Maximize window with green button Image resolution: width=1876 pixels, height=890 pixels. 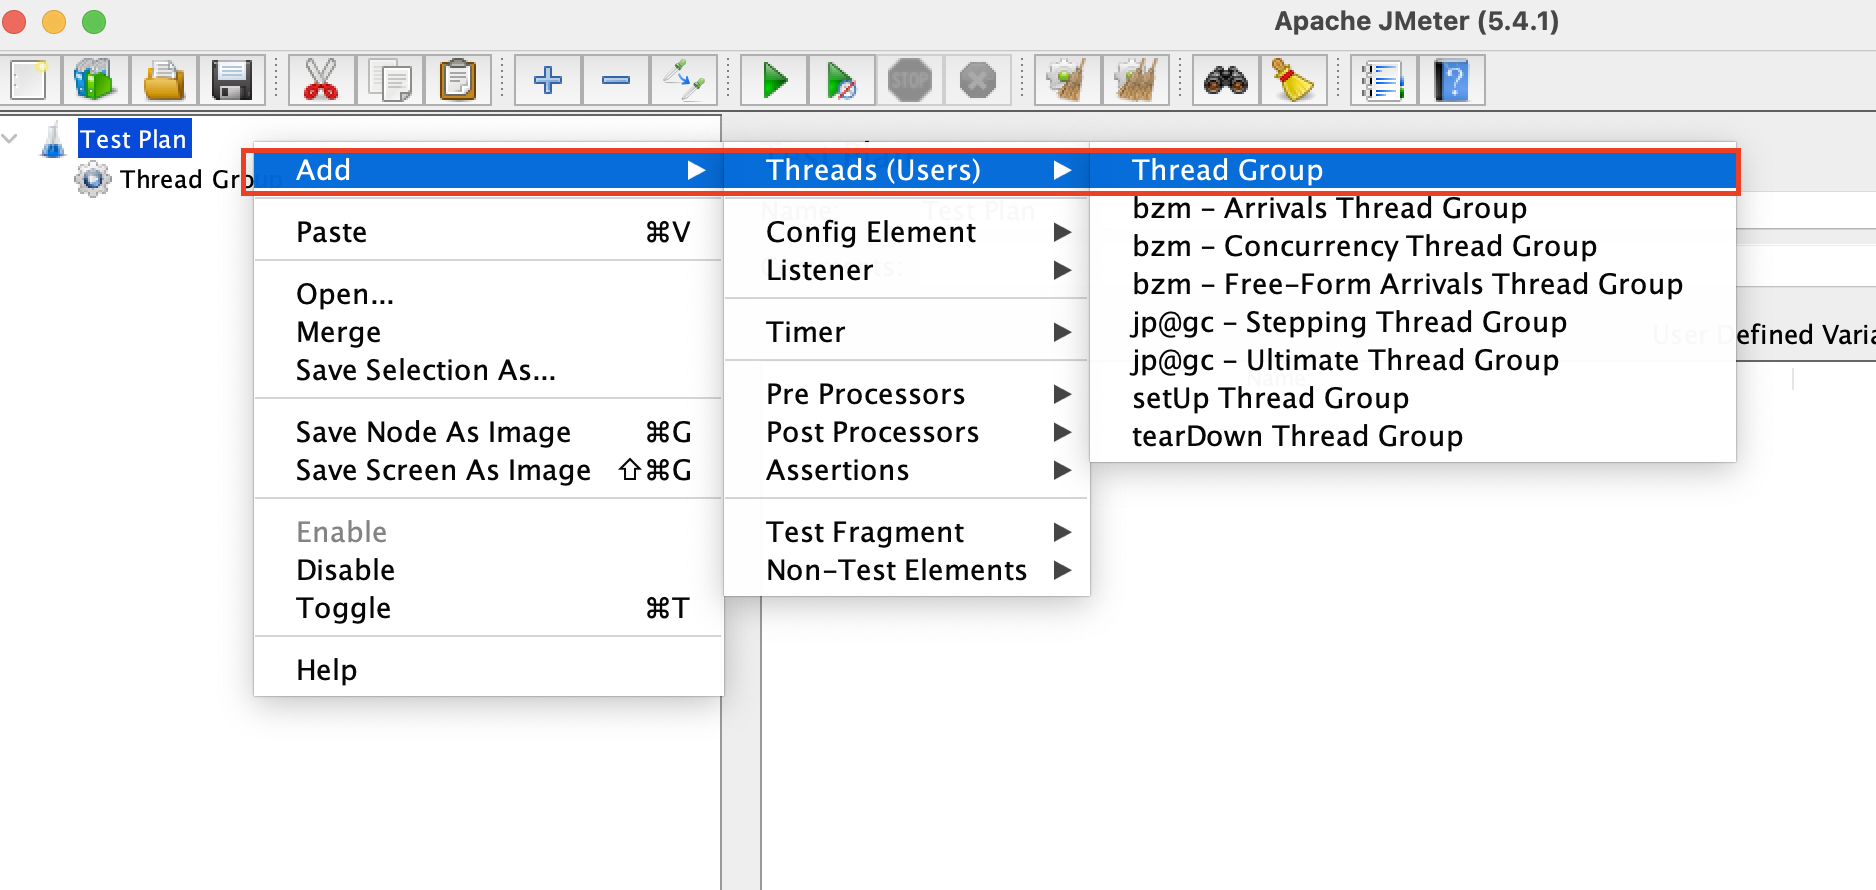94,21
